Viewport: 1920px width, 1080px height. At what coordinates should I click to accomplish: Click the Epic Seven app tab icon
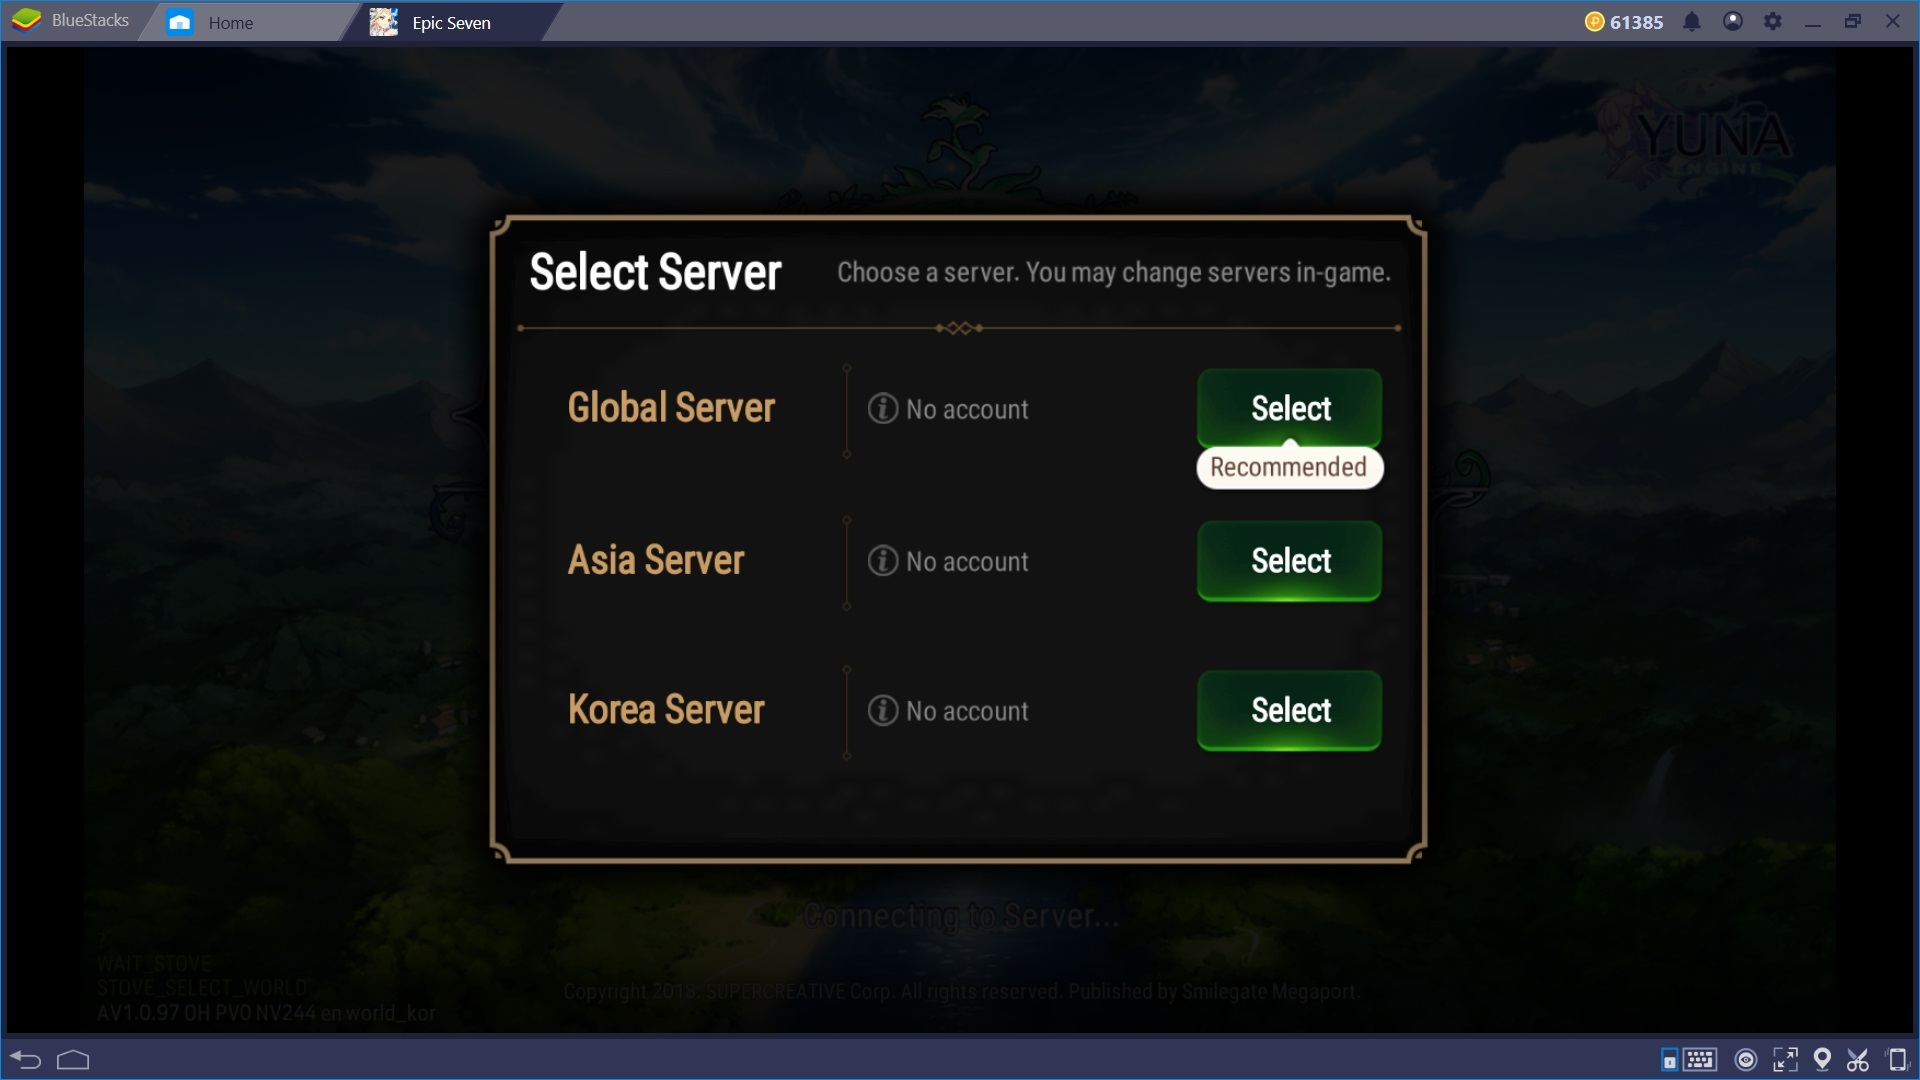pos(384,20)
